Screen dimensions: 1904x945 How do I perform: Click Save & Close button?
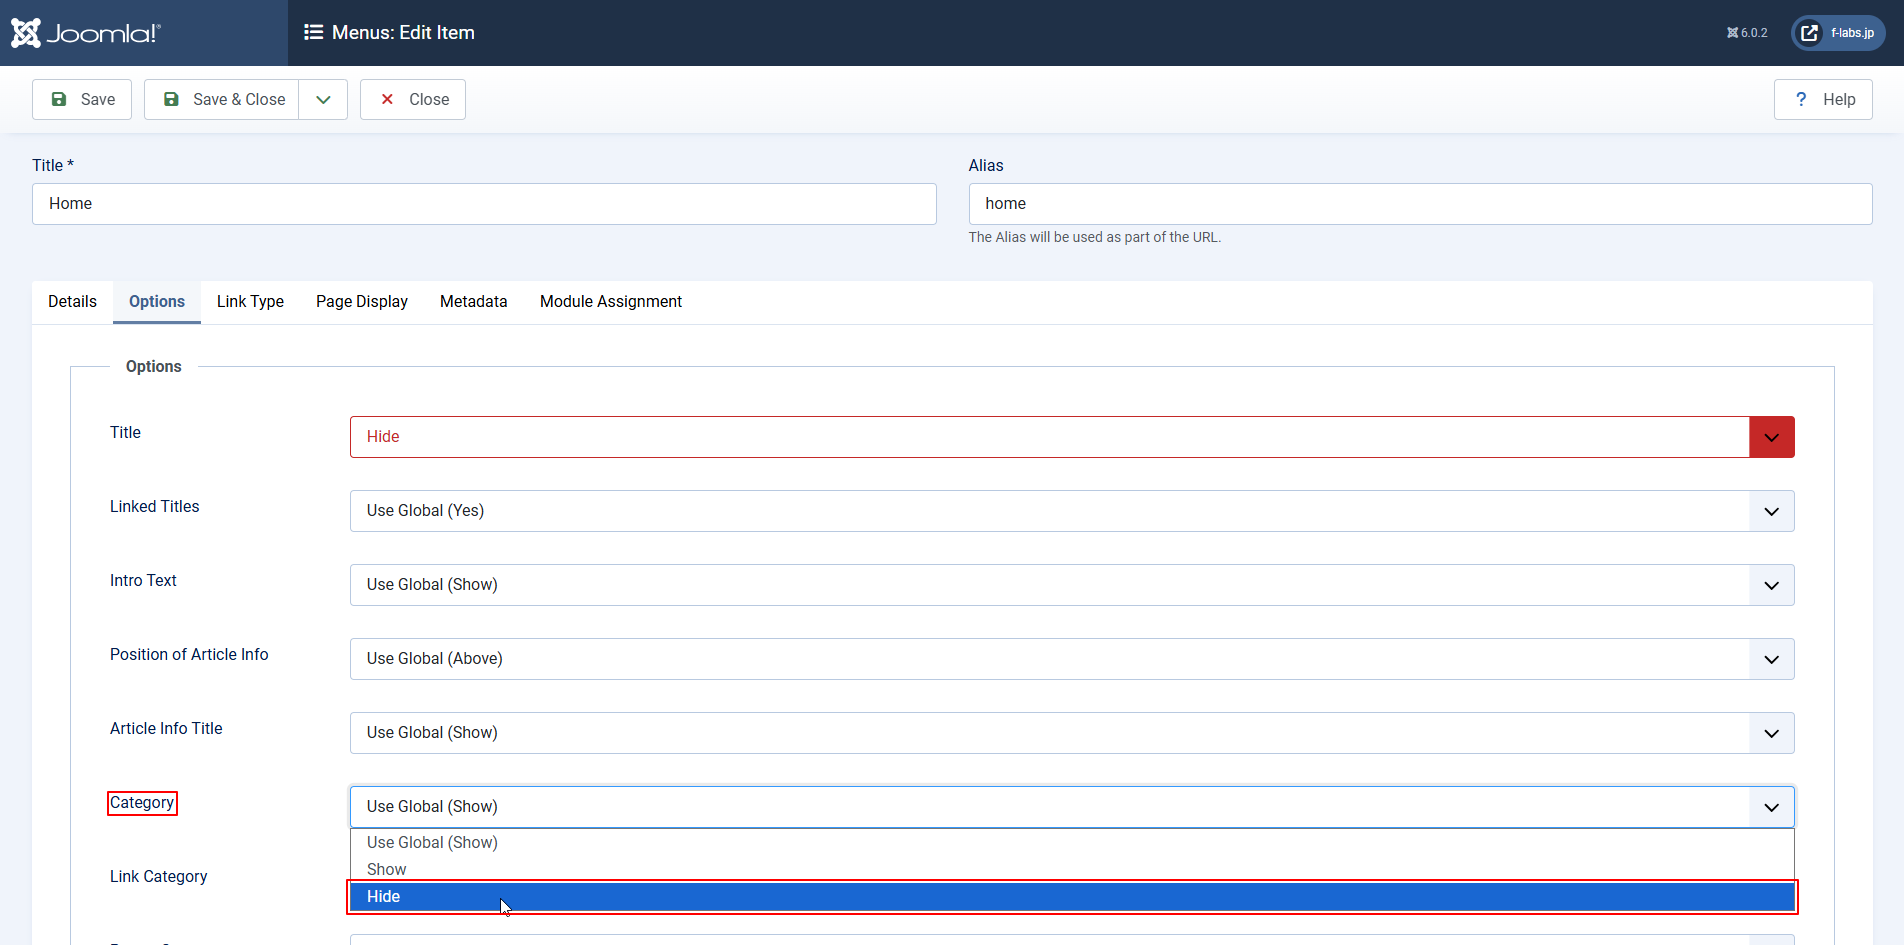[x=222, y=100]
